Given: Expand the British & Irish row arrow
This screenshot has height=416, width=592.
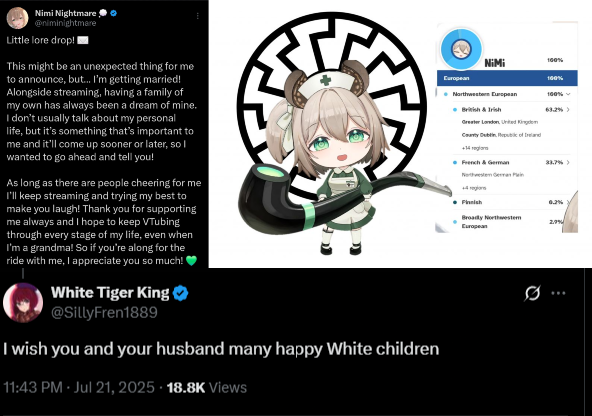Looking at the screenshot, I should (x=568, y=109).
